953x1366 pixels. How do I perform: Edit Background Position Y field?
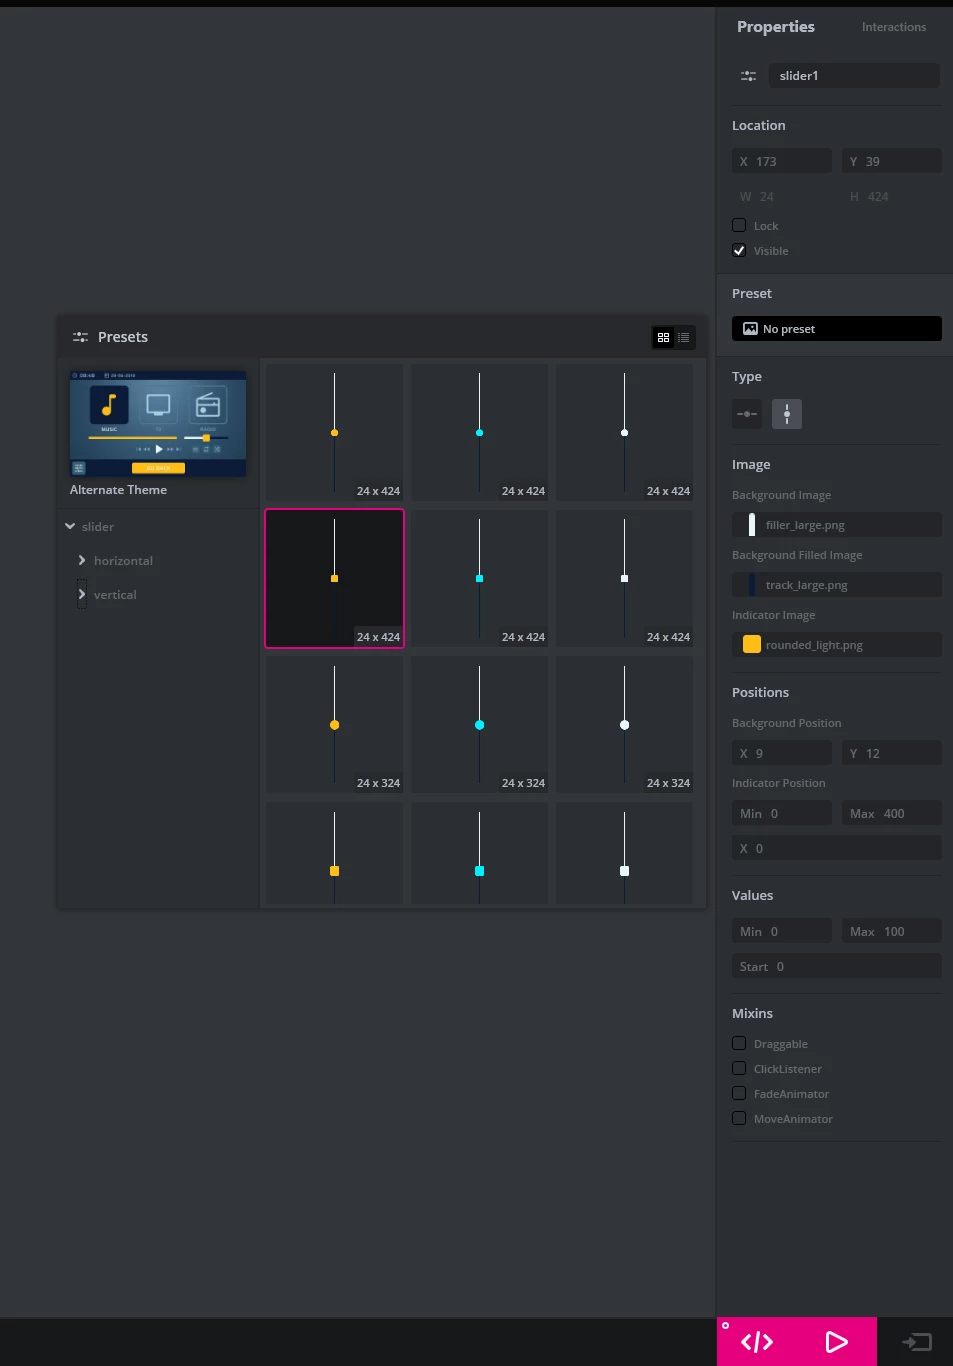(891, 753)
